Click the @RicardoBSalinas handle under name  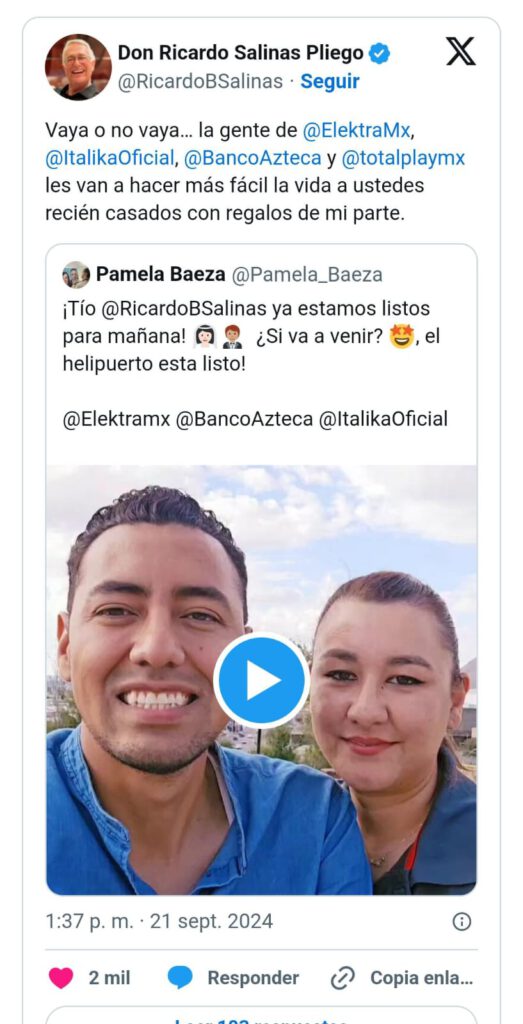tap(200, 82)
